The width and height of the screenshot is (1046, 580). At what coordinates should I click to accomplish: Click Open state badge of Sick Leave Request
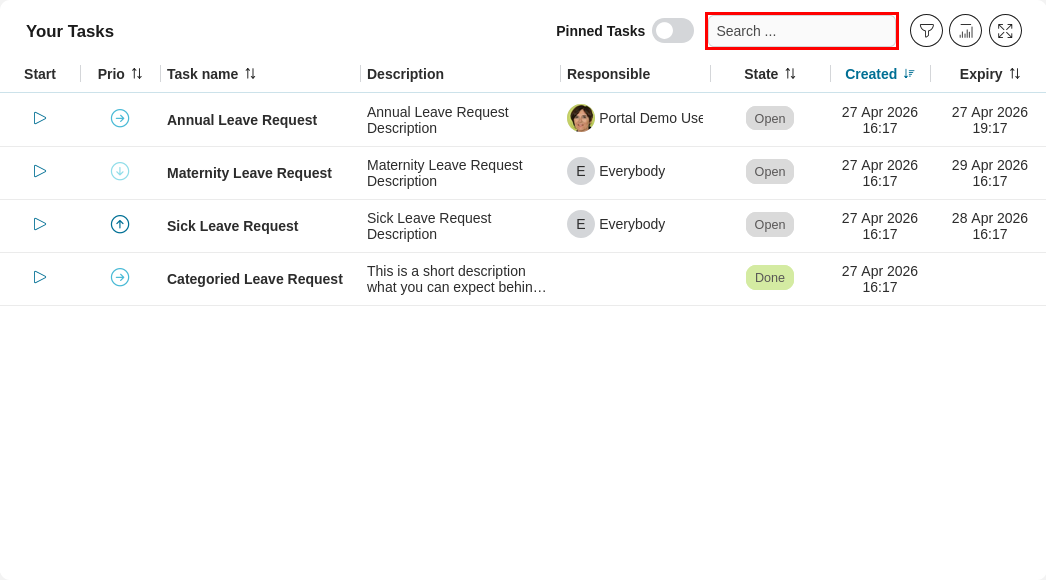coord(770,224)
